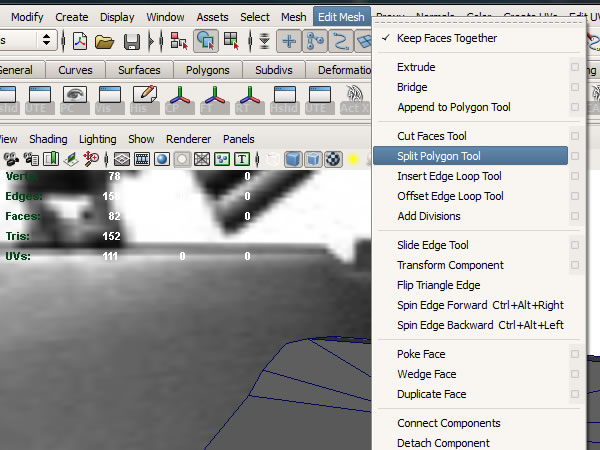This screenshot has width=600, height=450.
Task: Open Split Polygon Tool options box
Action: click(574, 157)
